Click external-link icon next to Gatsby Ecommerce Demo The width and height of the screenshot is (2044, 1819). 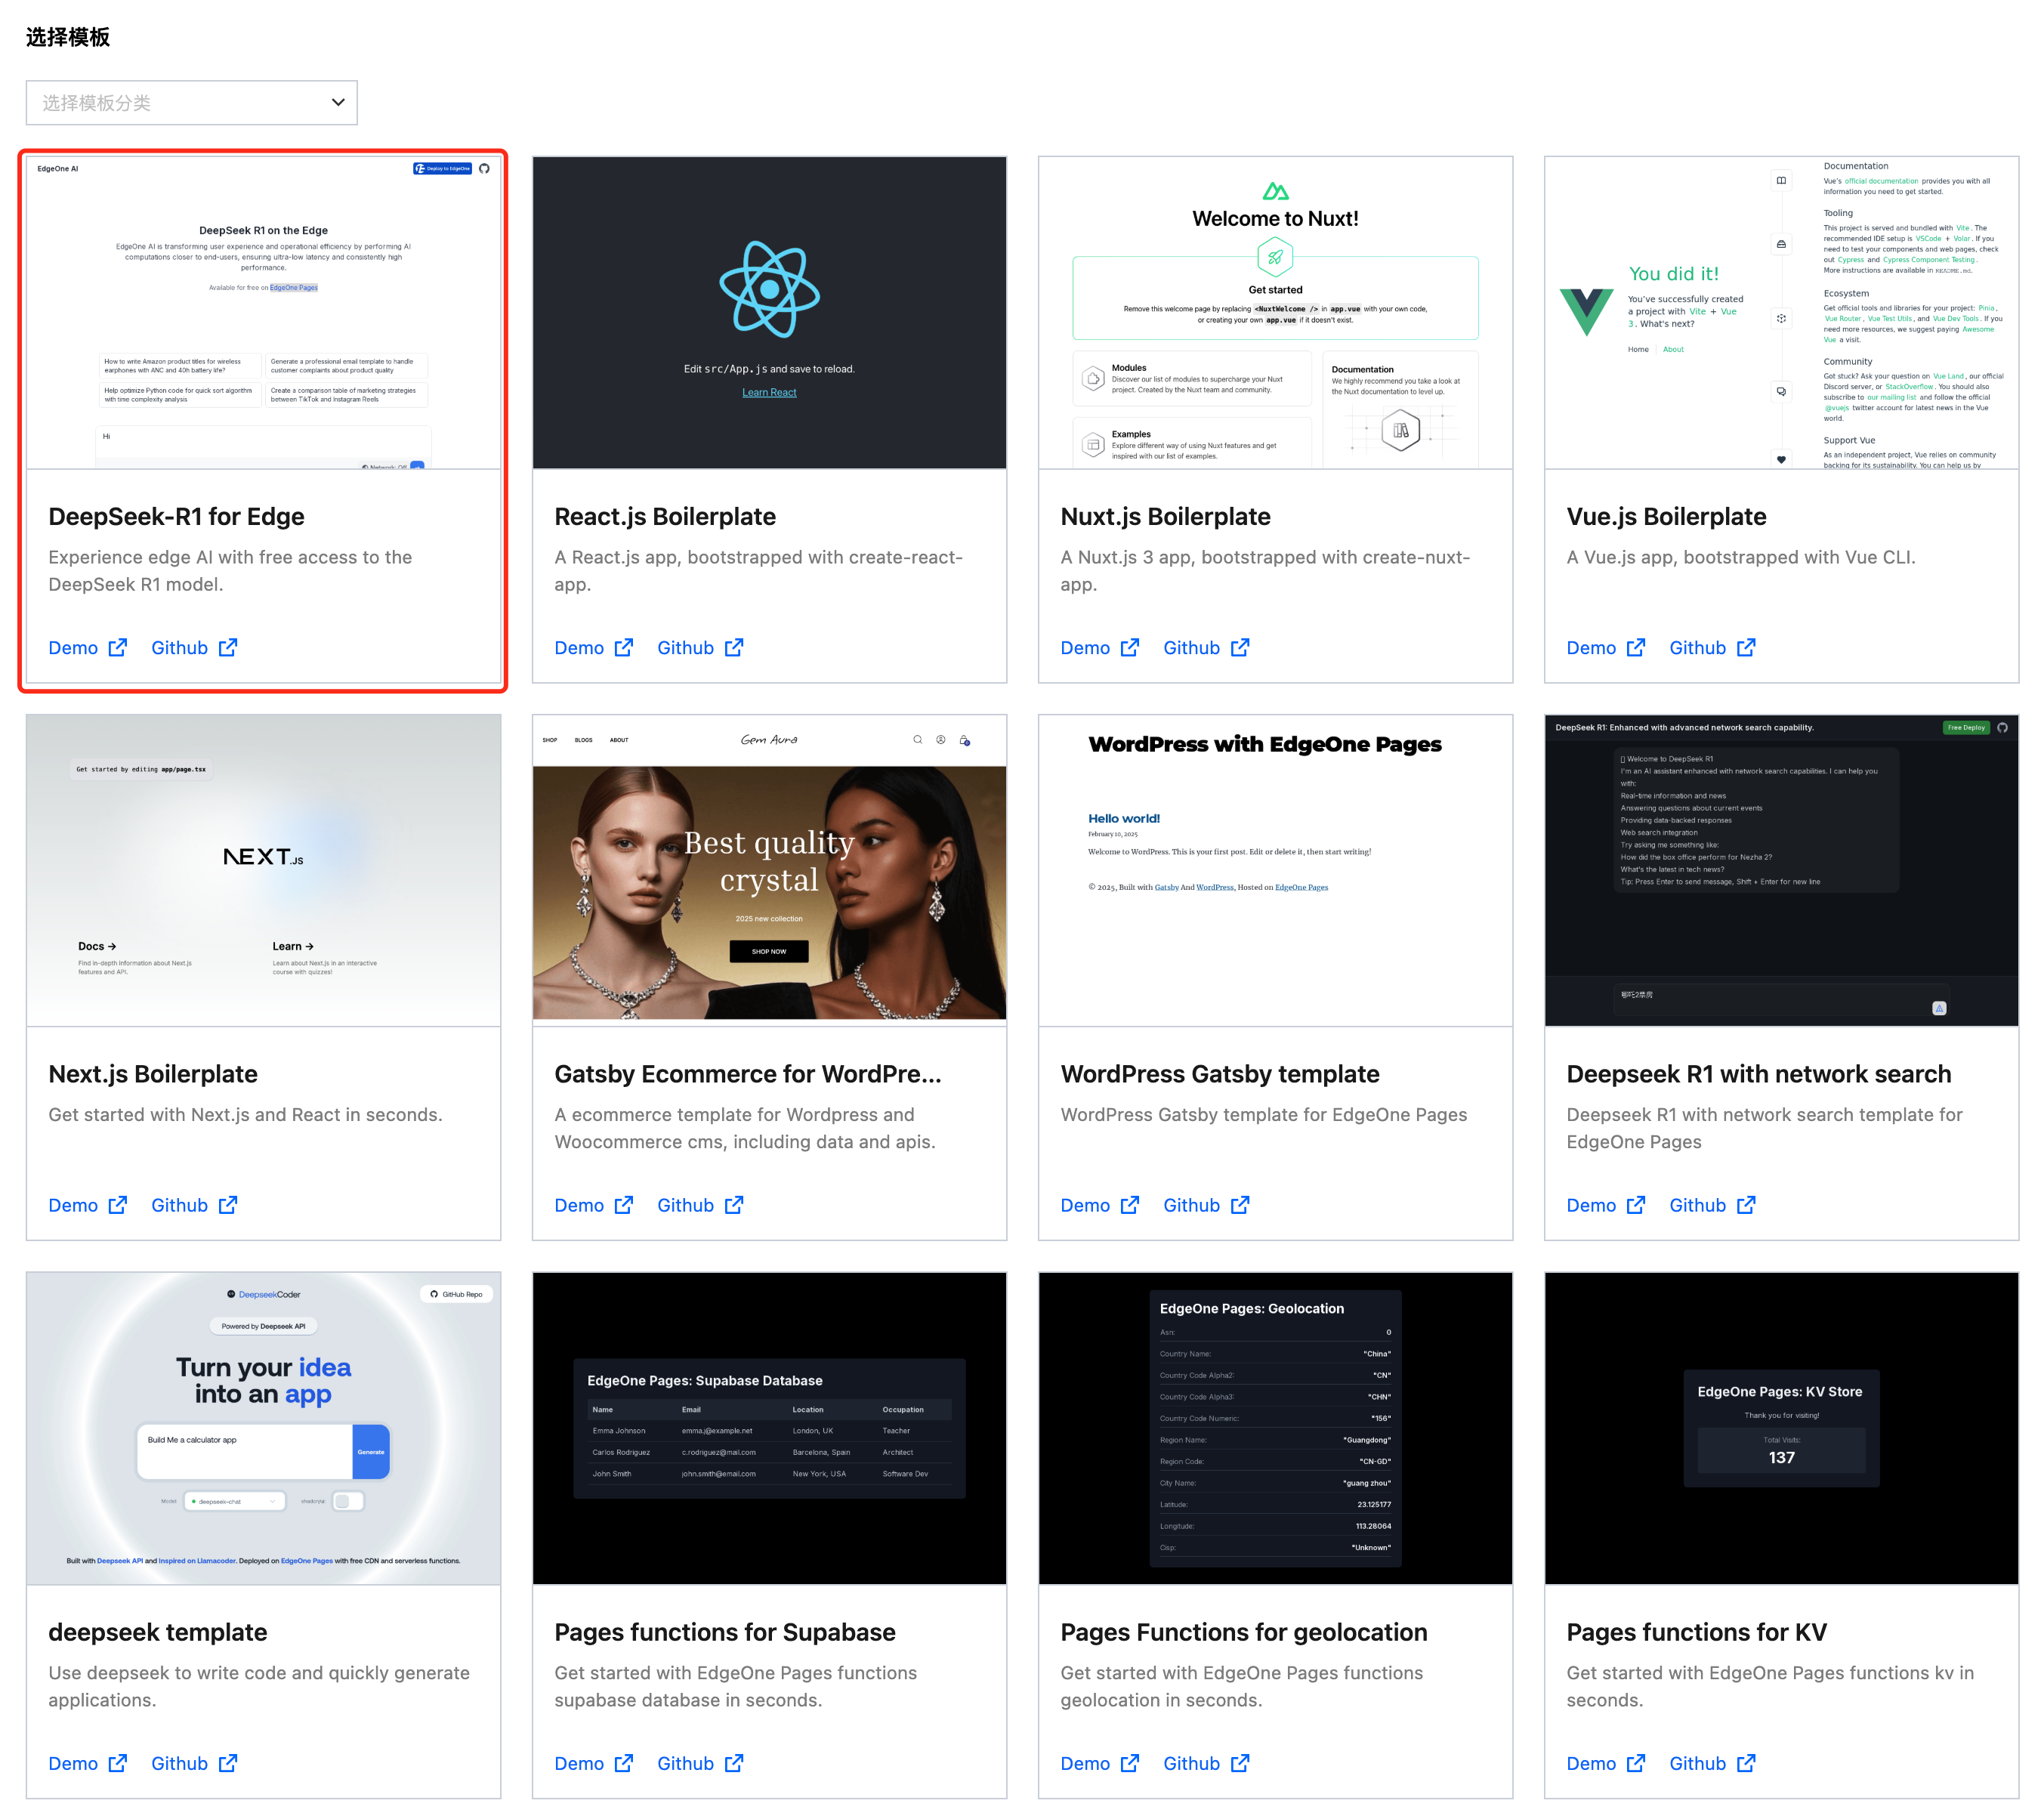(x=624, y=1205)
